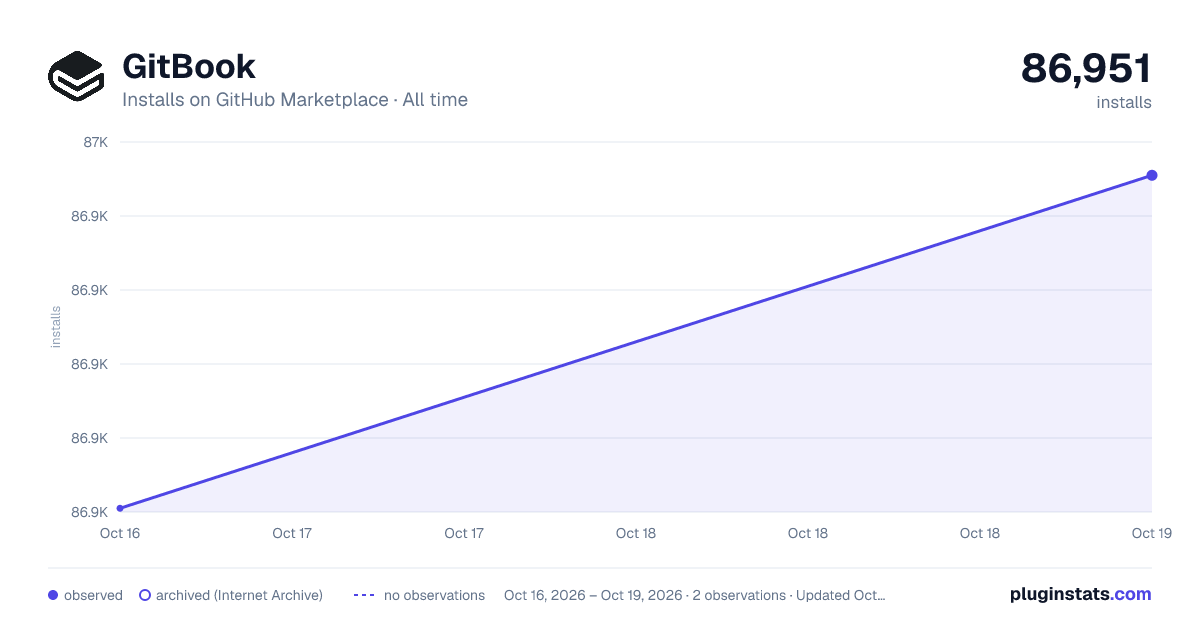The height and width of the screenshot is (630, 1200).
Task: Select the Oct 19 data point on the chart
Action: point(1152,175)
